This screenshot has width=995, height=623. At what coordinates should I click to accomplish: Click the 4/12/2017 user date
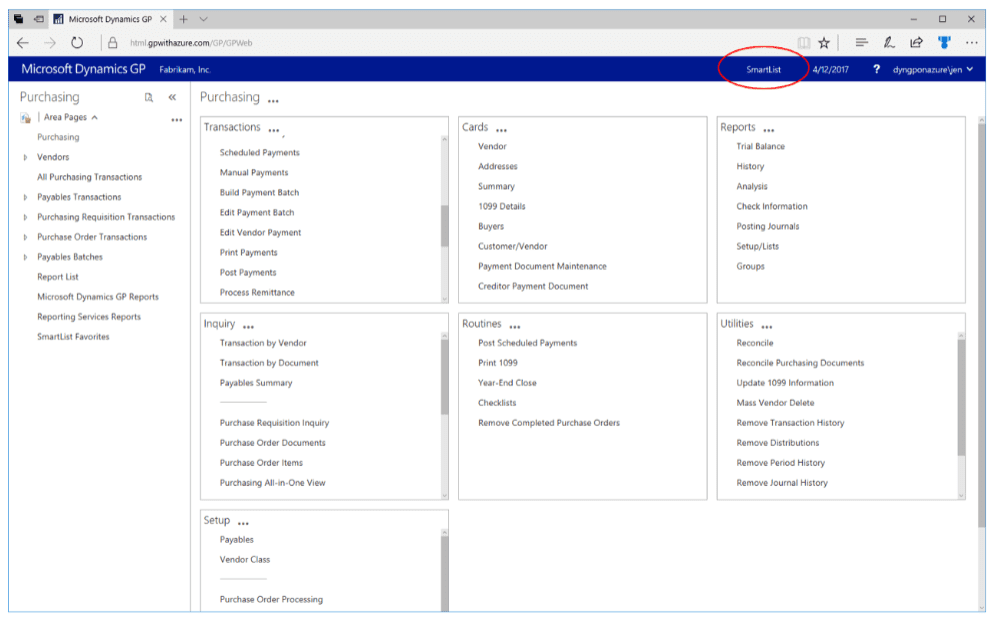830,69
